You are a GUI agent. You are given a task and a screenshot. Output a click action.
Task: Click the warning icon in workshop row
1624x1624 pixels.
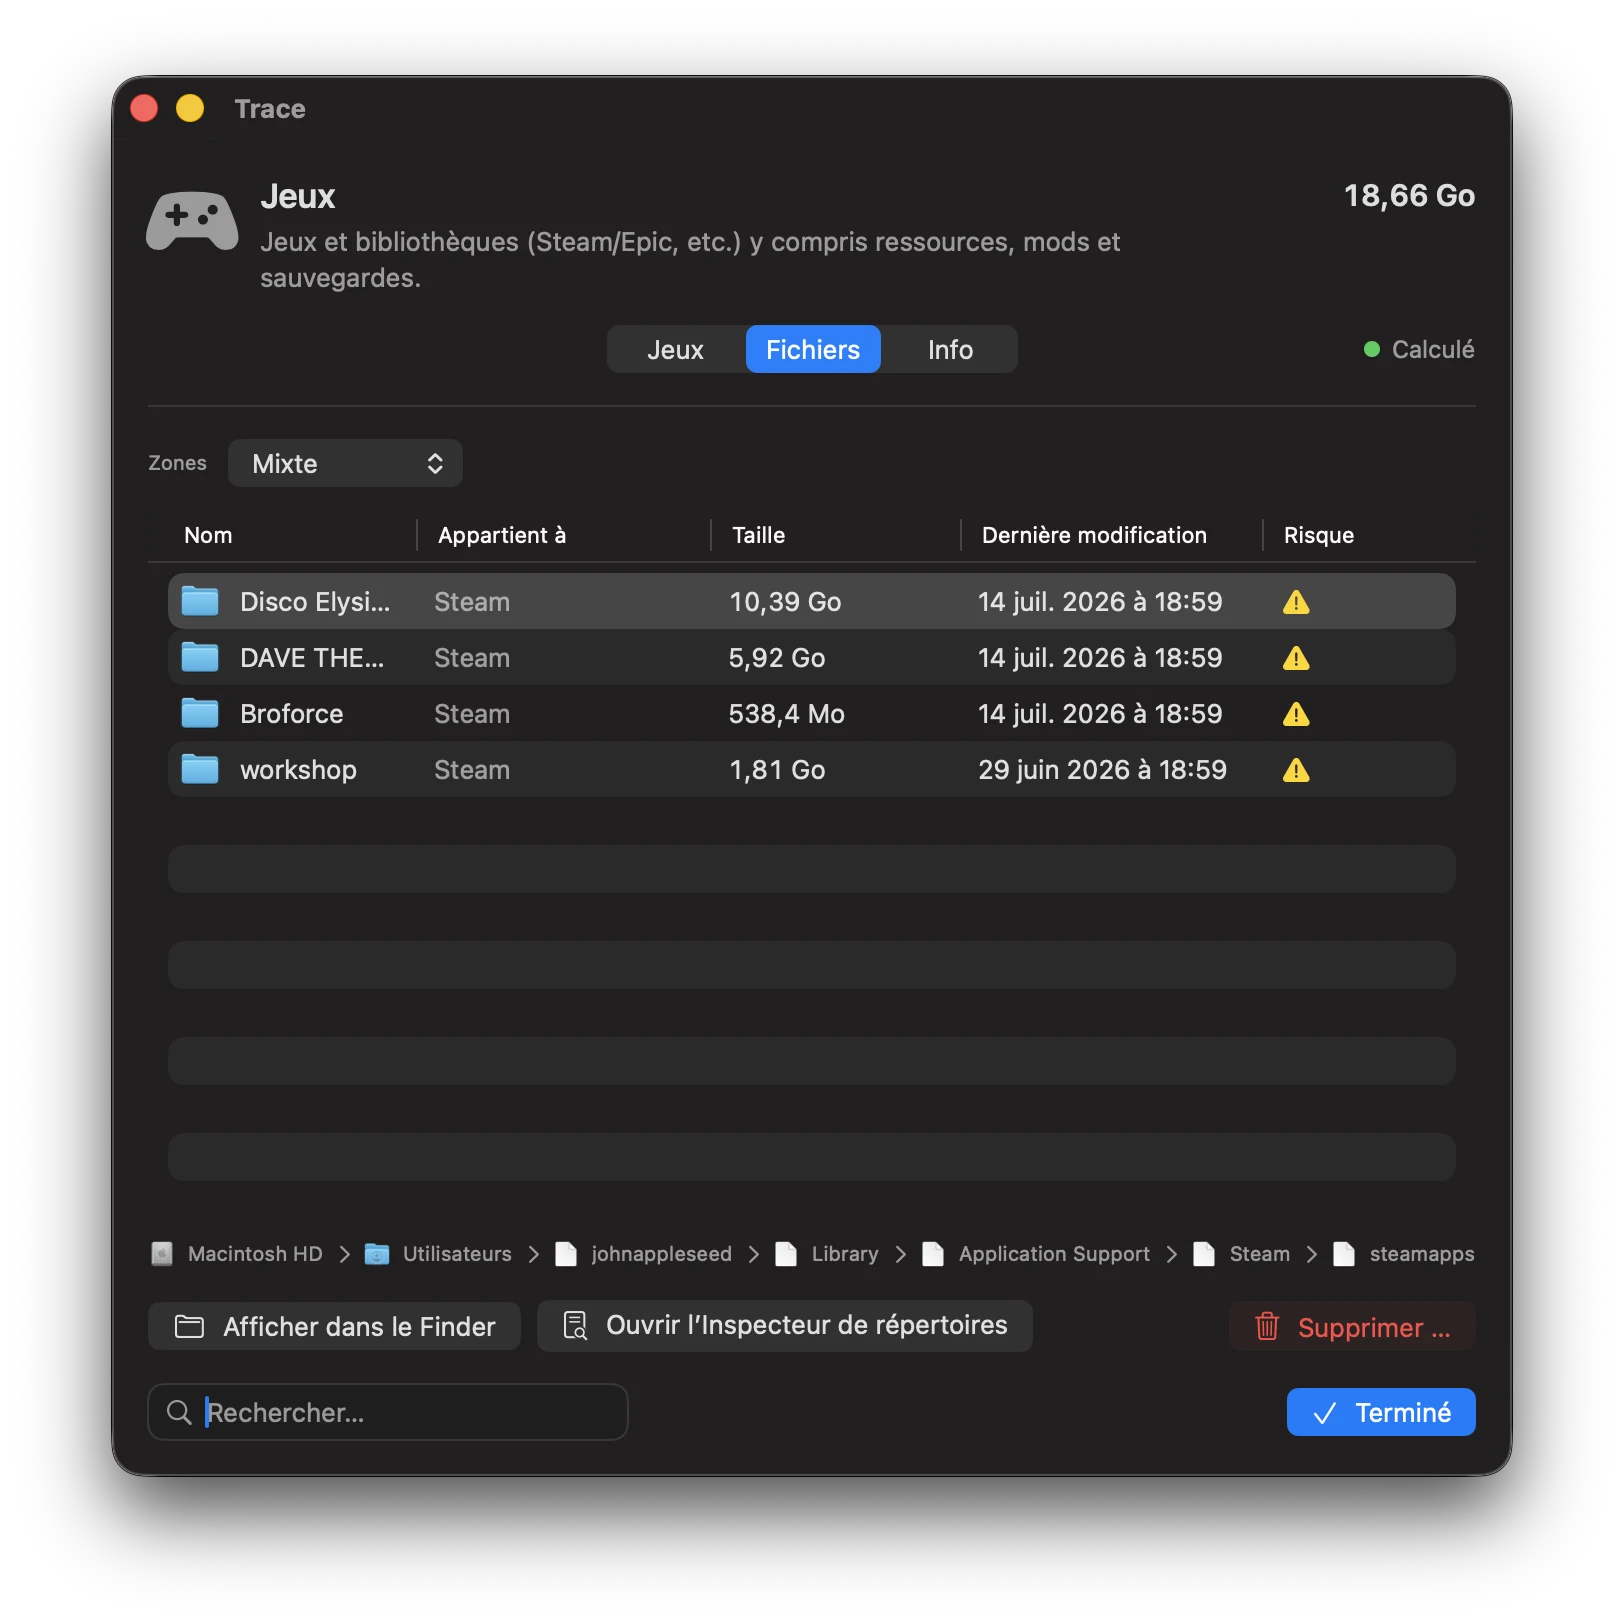1296,770
